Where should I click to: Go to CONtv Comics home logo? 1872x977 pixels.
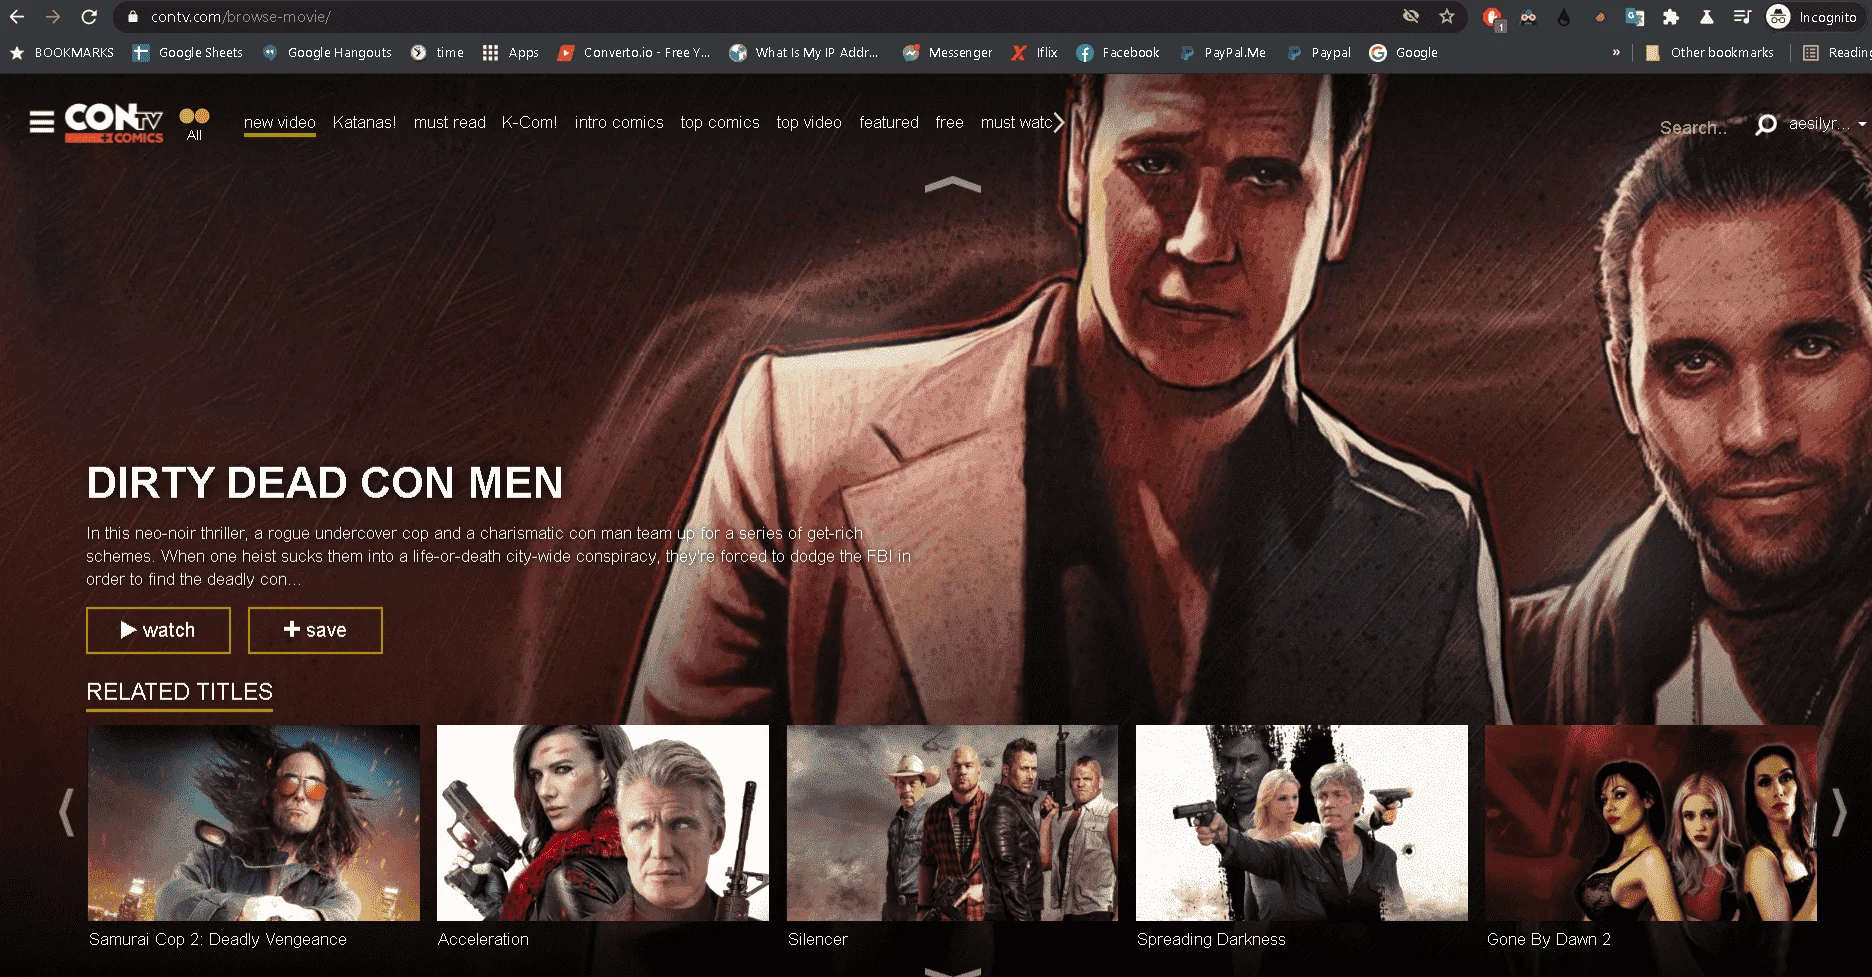[x=114, y=123]
